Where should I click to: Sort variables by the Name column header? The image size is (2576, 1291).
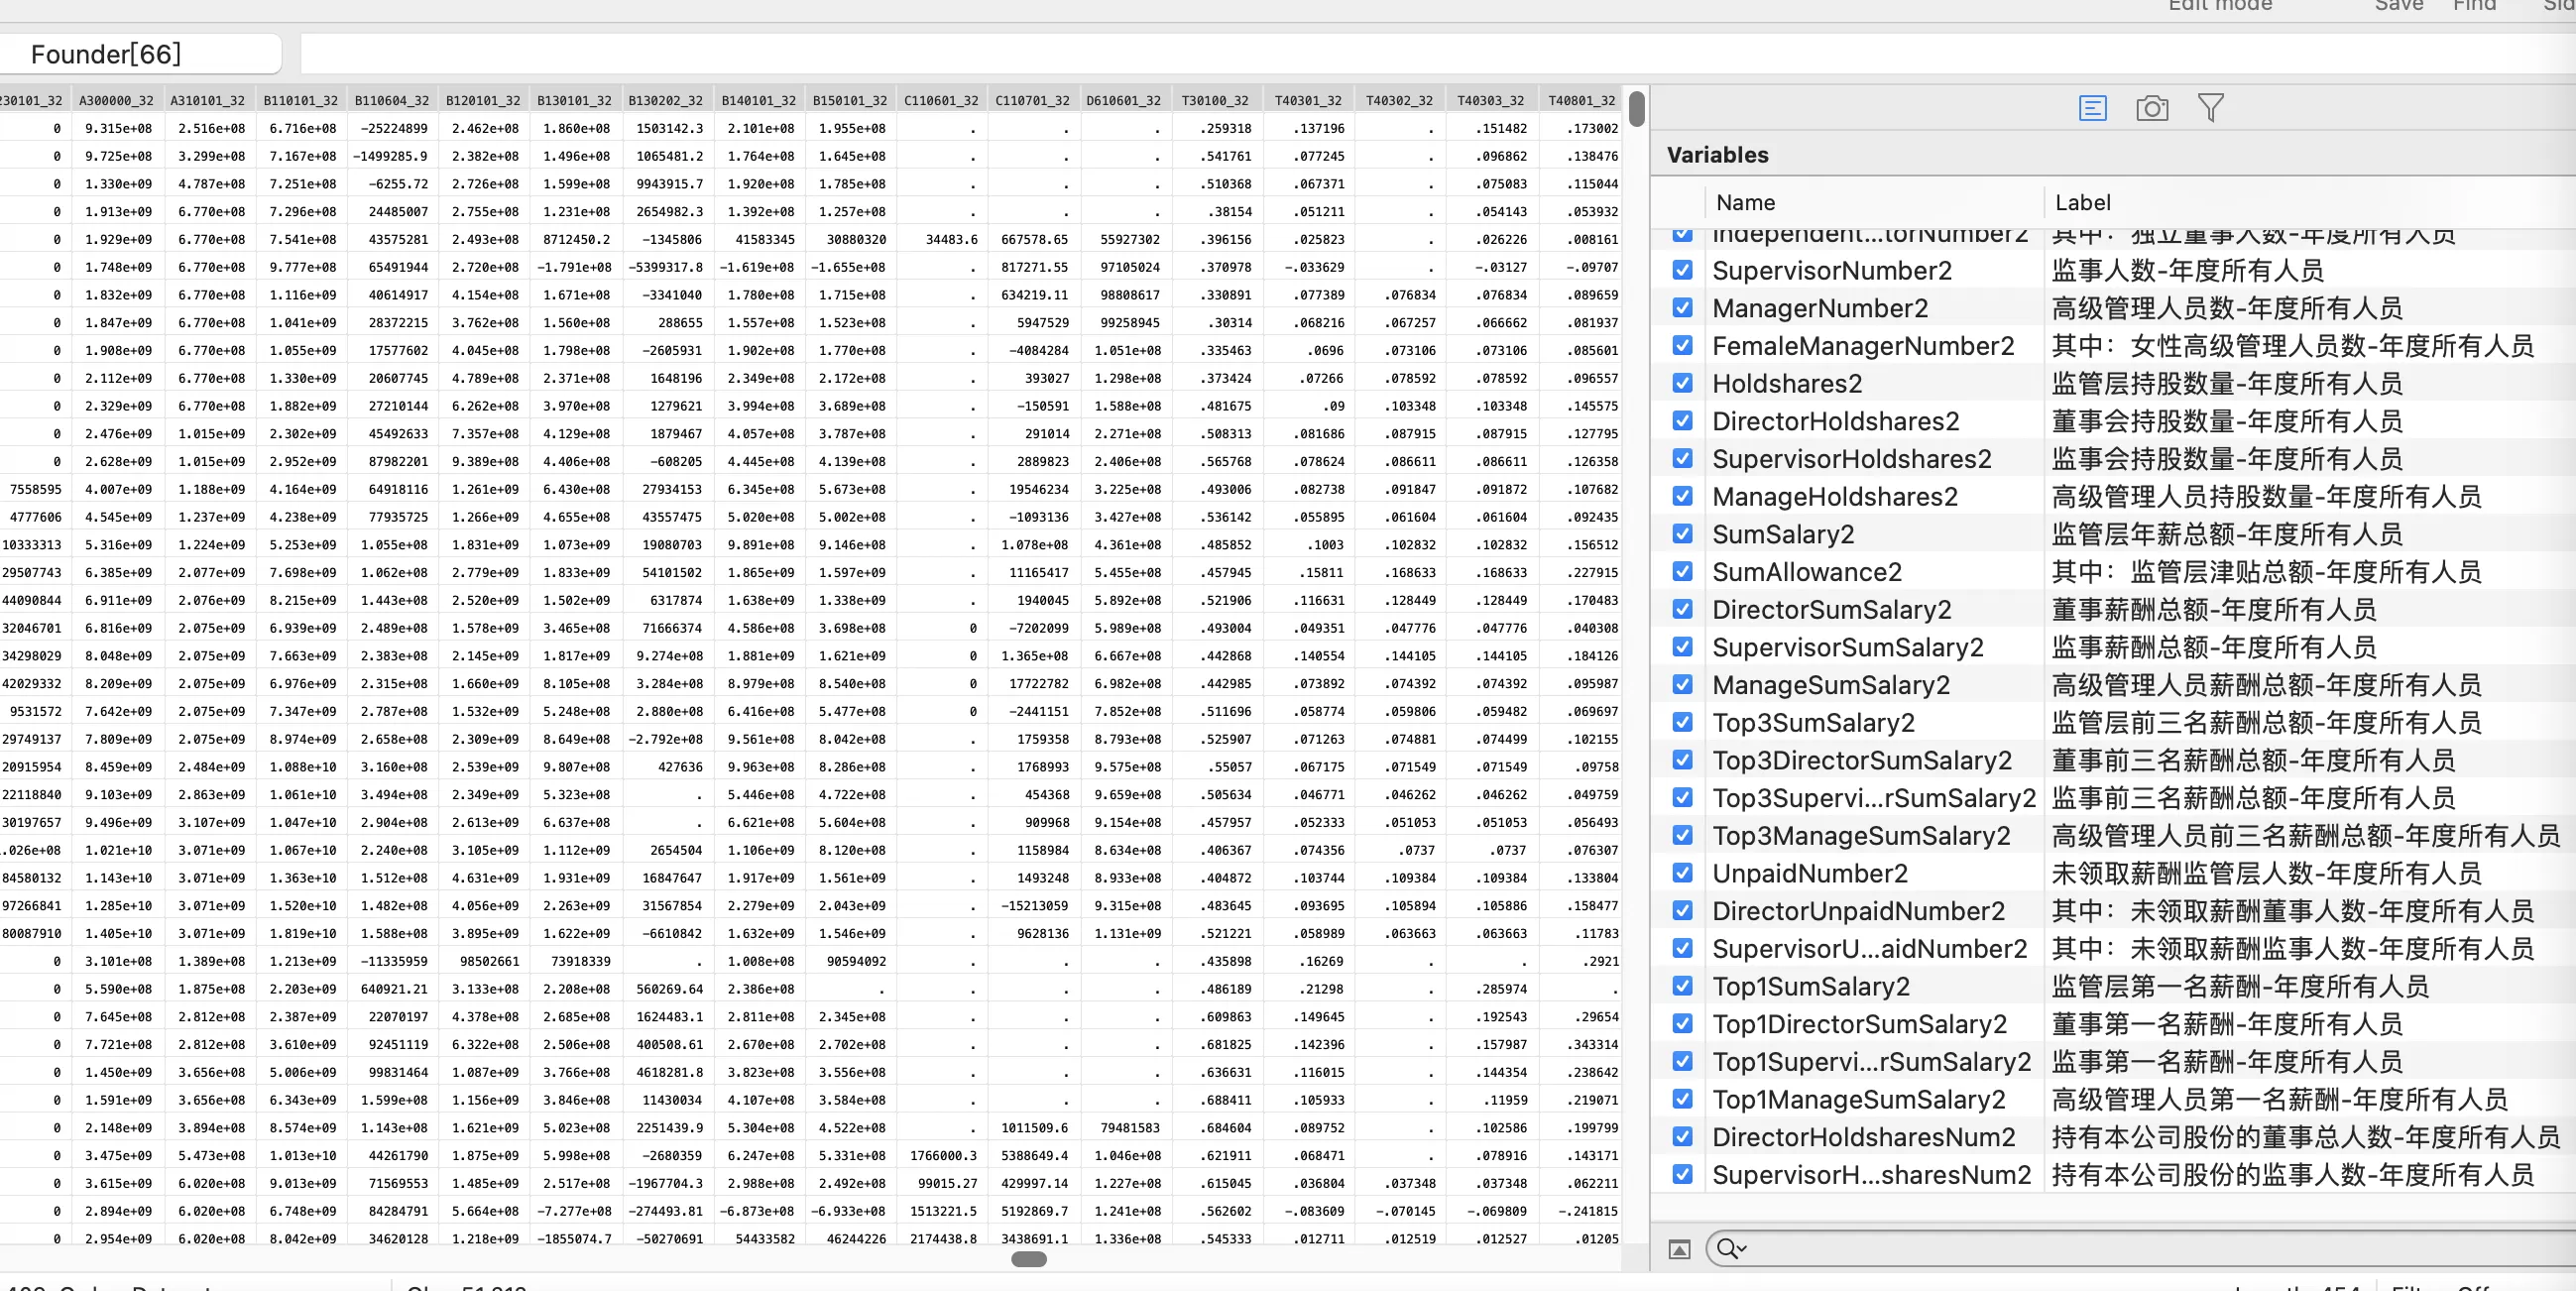click(1745, 203)
